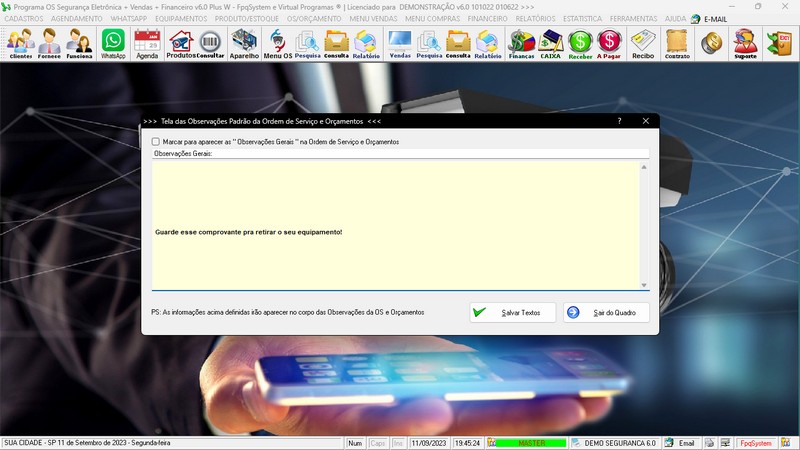Click the E-MAIL globe icon

(x=695, y=19)
